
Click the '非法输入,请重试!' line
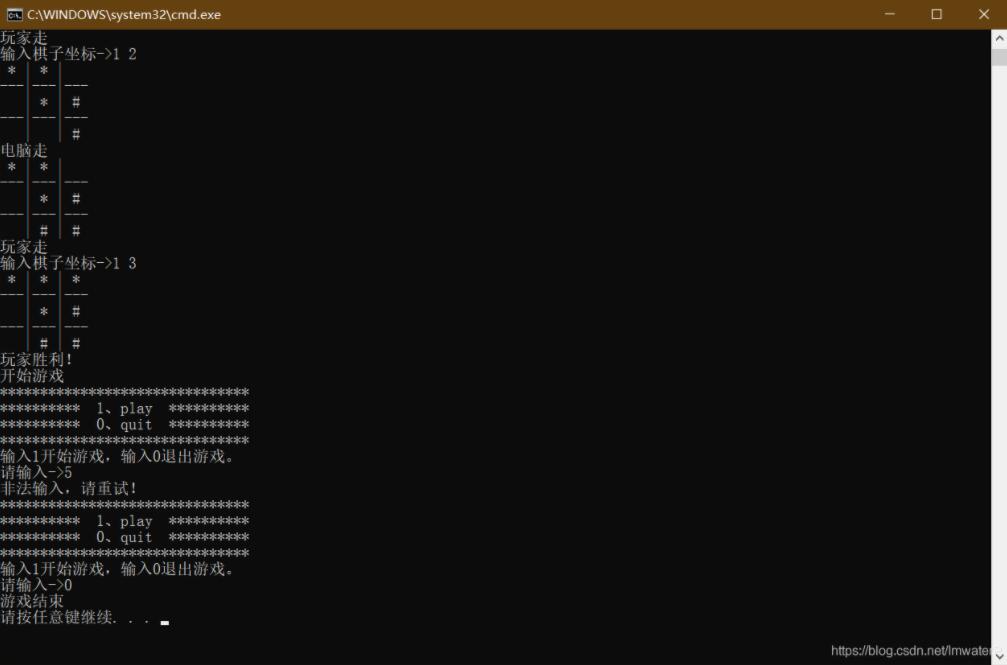click(68, 488)
